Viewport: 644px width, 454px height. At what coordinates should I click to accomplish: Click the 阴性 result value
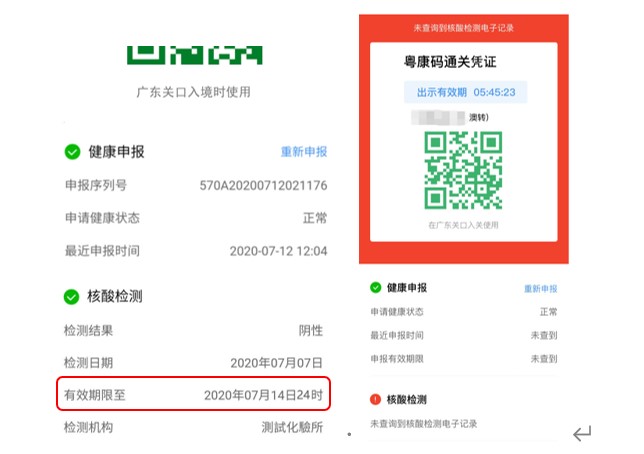311,330
